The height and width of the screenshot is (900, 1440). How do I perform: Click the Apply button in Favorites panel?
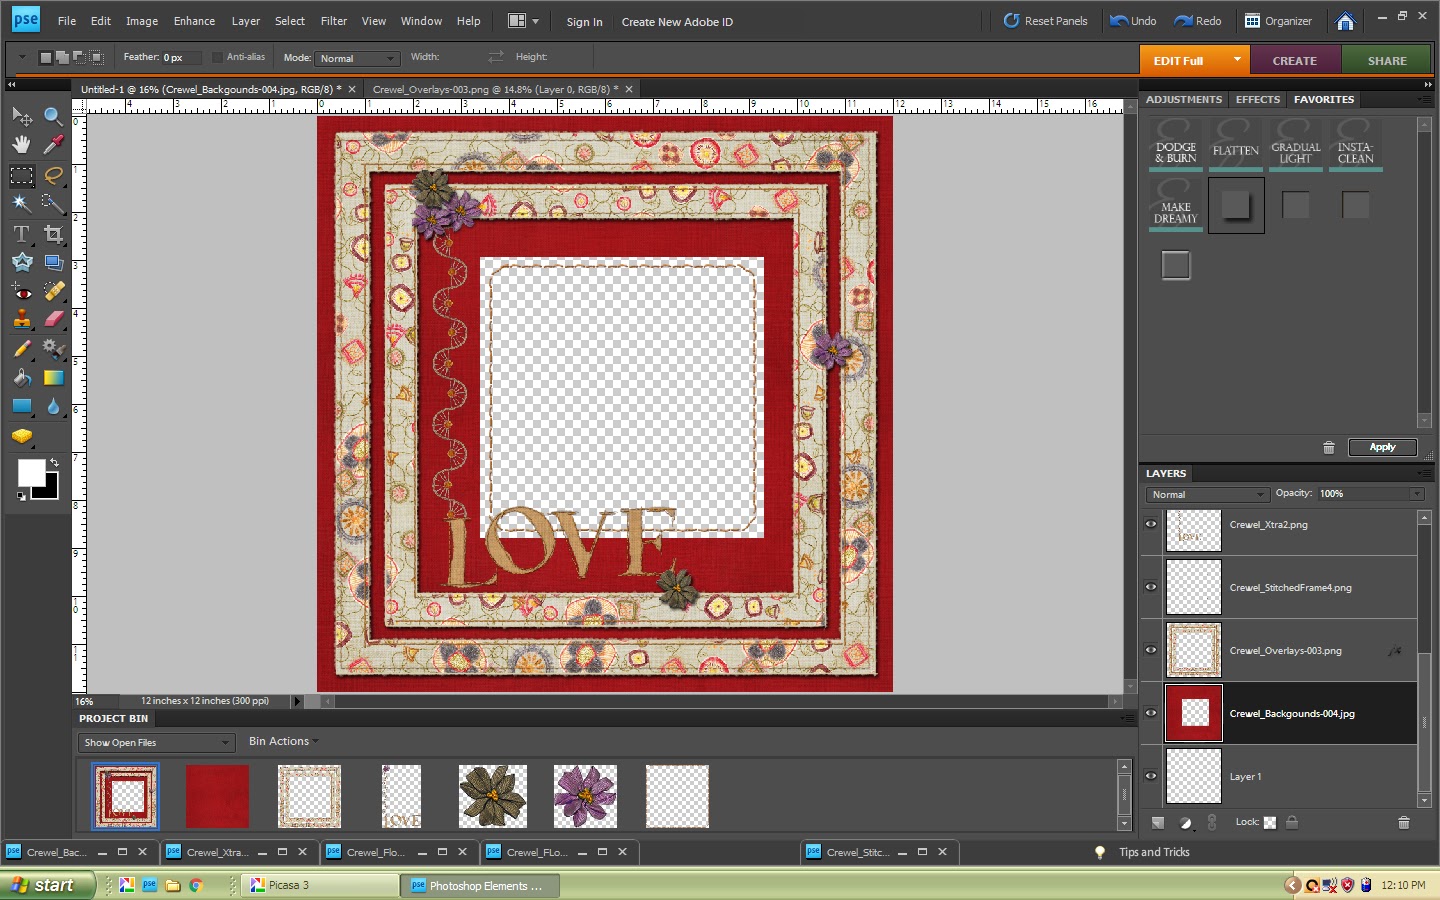[x=1382, y=447]
